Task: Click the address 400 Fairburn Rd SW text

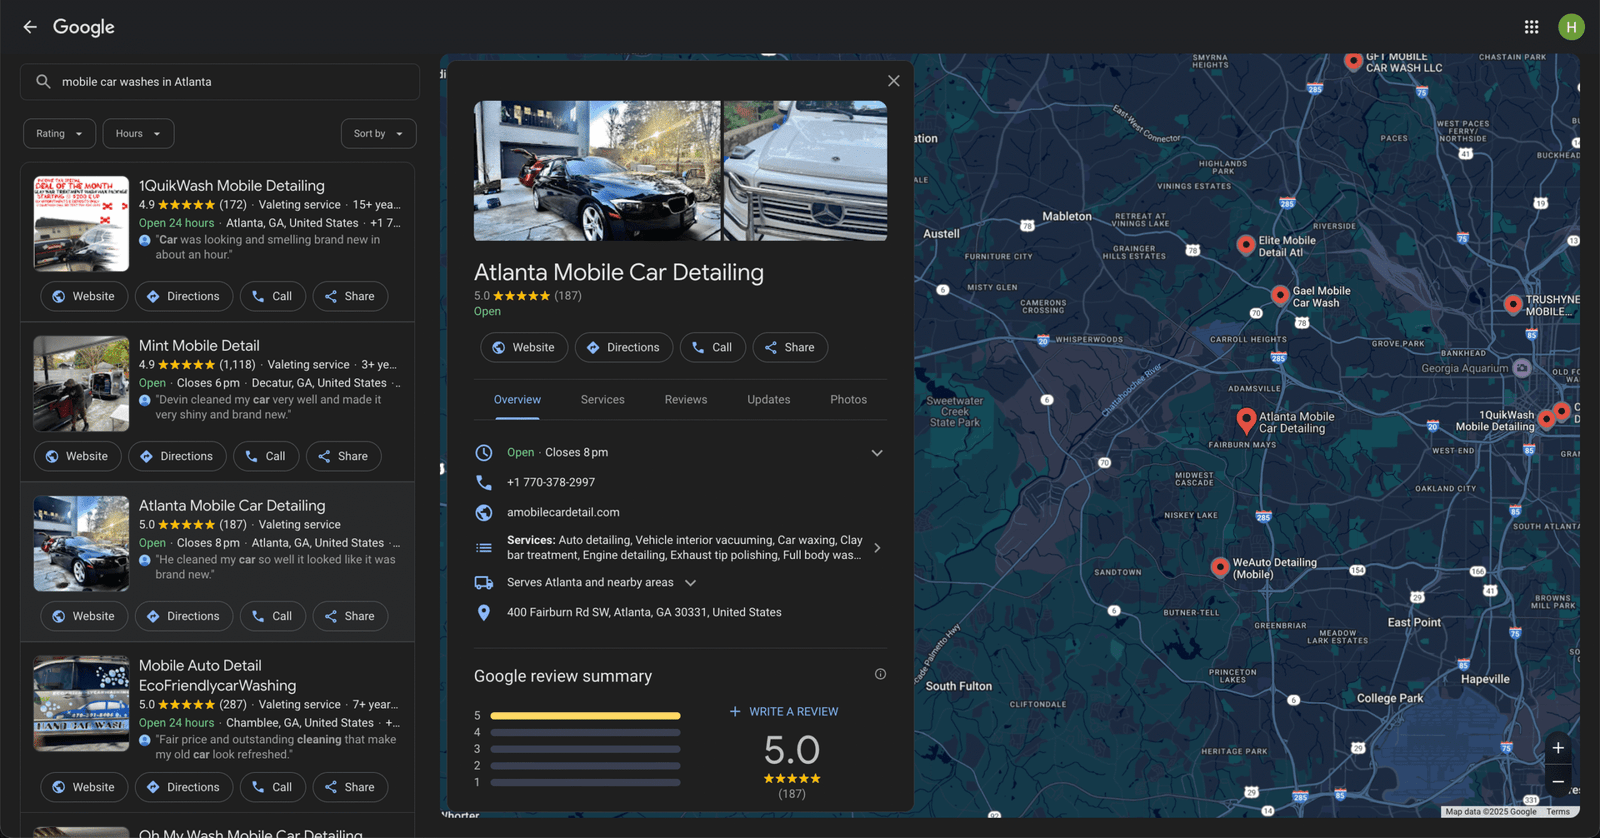Action: [644, 612]
